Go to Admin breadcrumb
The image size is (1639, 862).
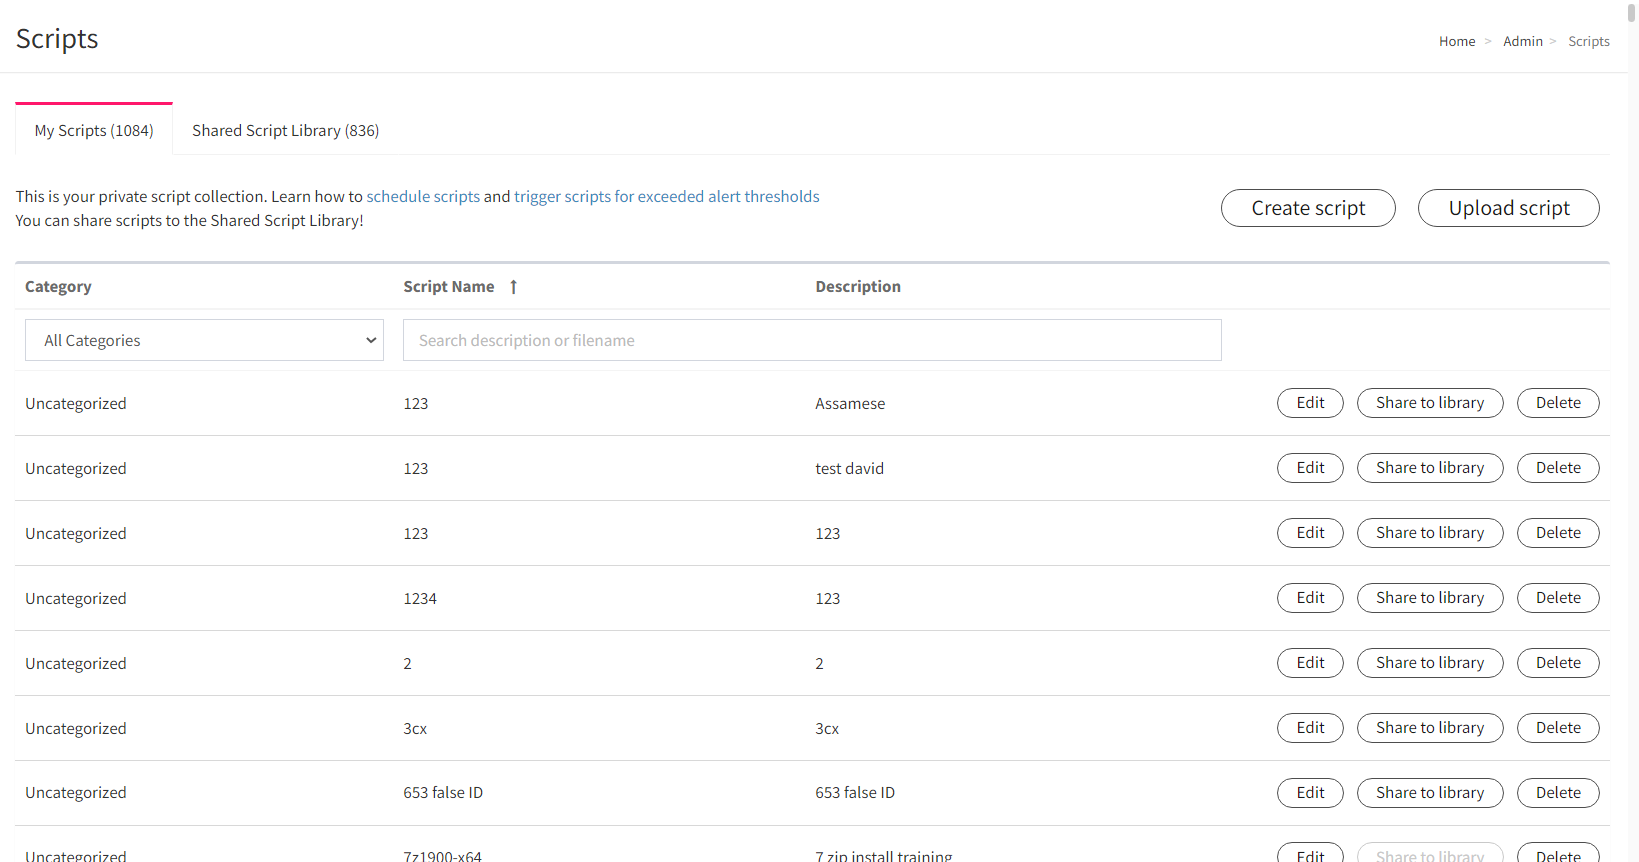pos(1523,41)
